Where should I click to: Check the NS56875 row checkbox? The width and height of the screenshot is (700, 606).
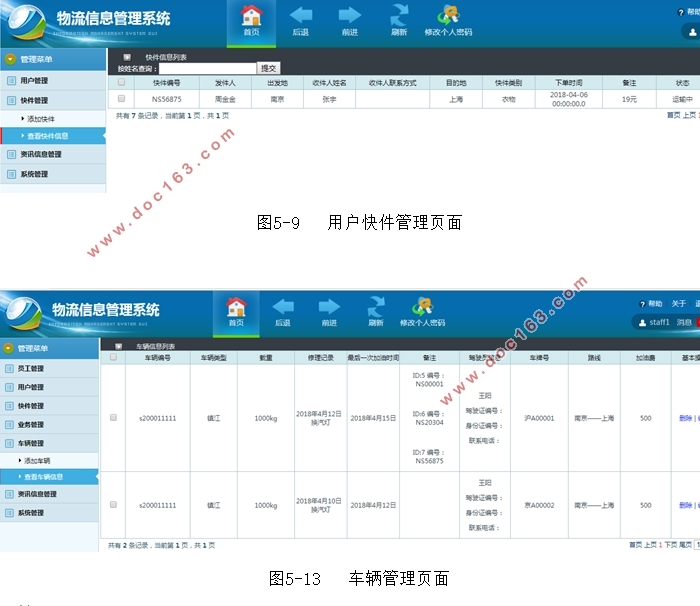click(x=121, y=99)
